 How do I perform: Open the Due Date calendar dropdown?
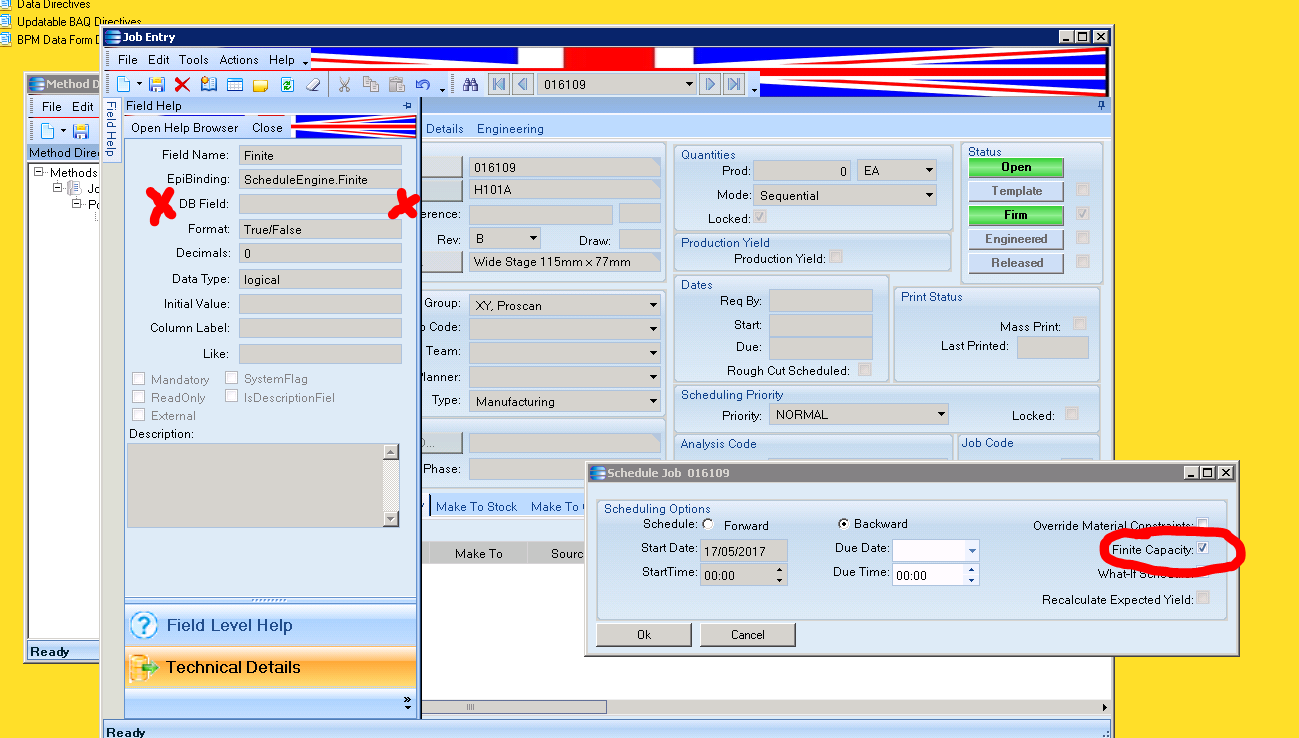pyautogui.click(x=972, y=550)
